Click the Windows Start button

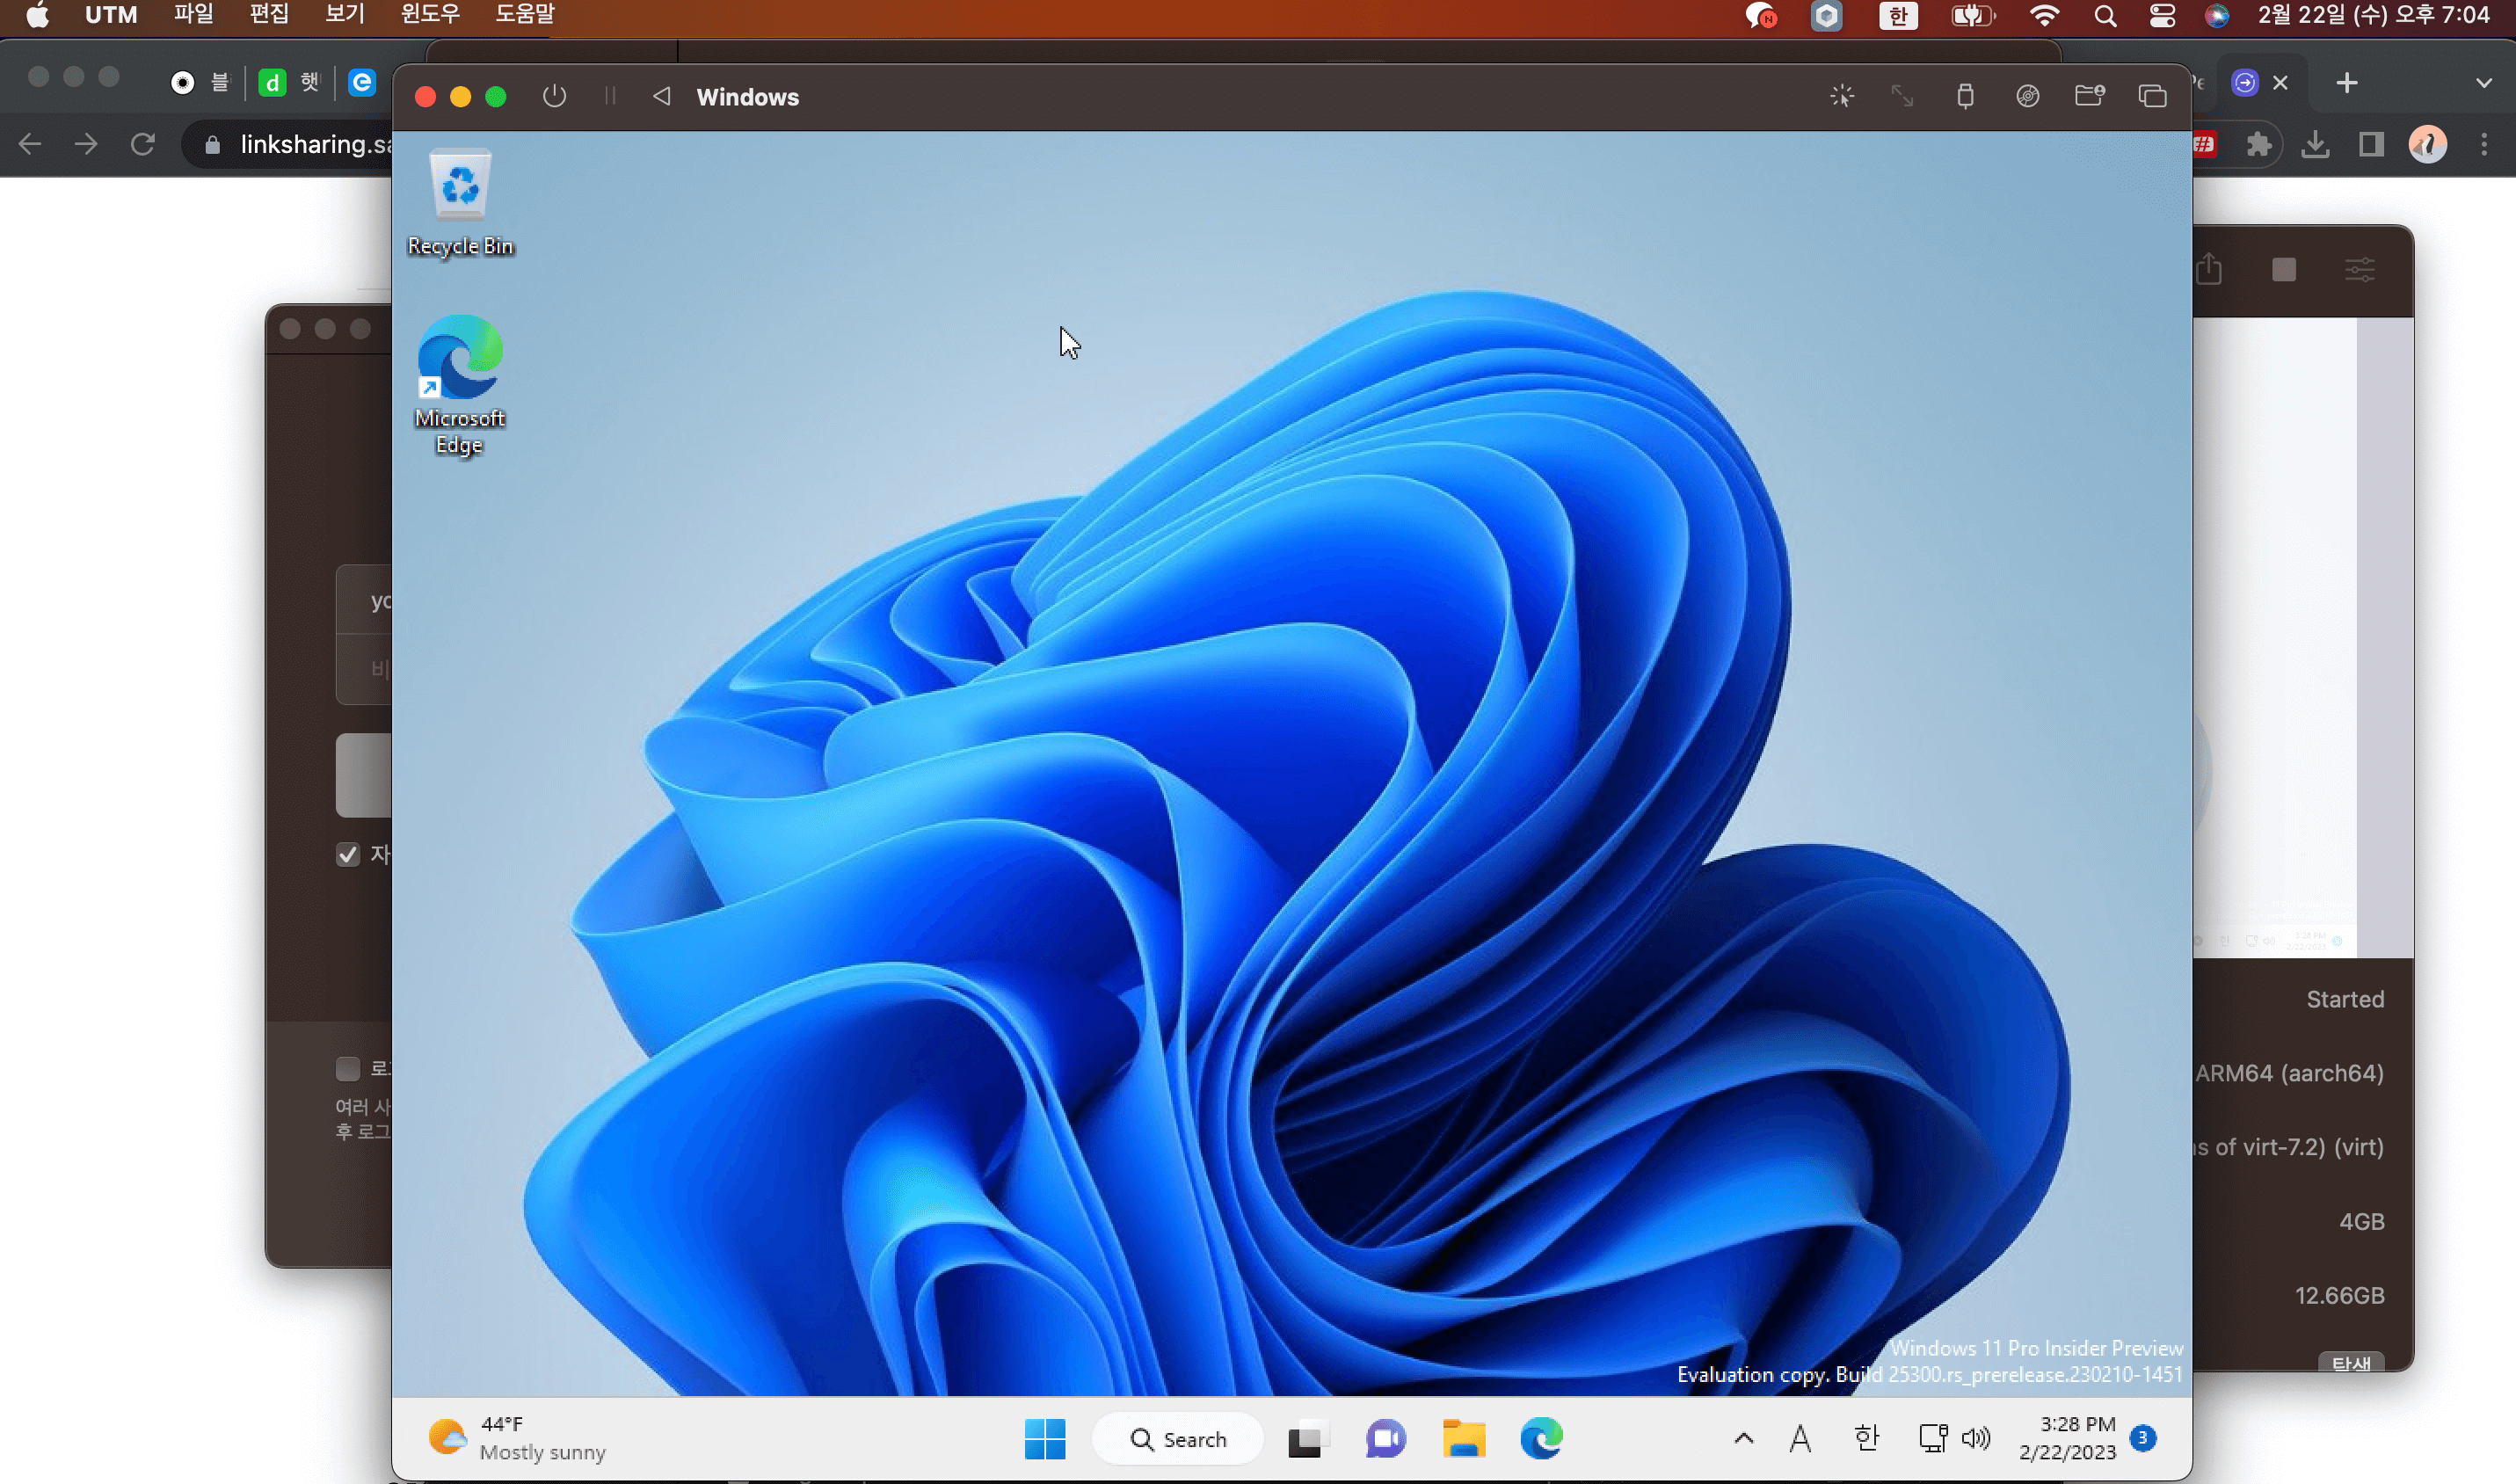tap(1045, 1439)
